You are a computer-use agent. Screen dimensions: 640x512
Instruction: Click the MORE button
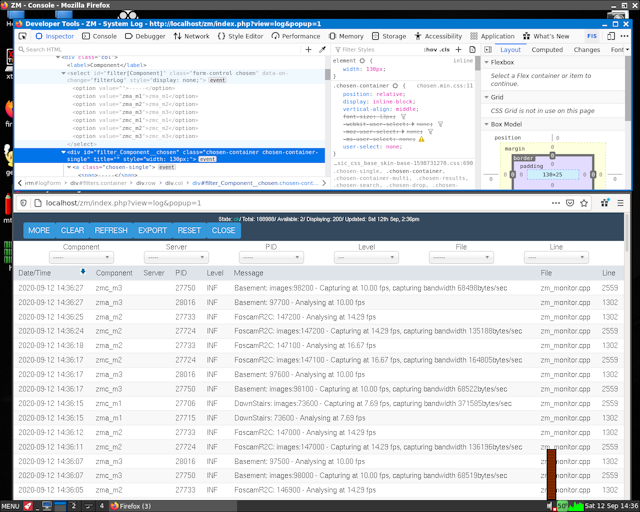point(39,230)
